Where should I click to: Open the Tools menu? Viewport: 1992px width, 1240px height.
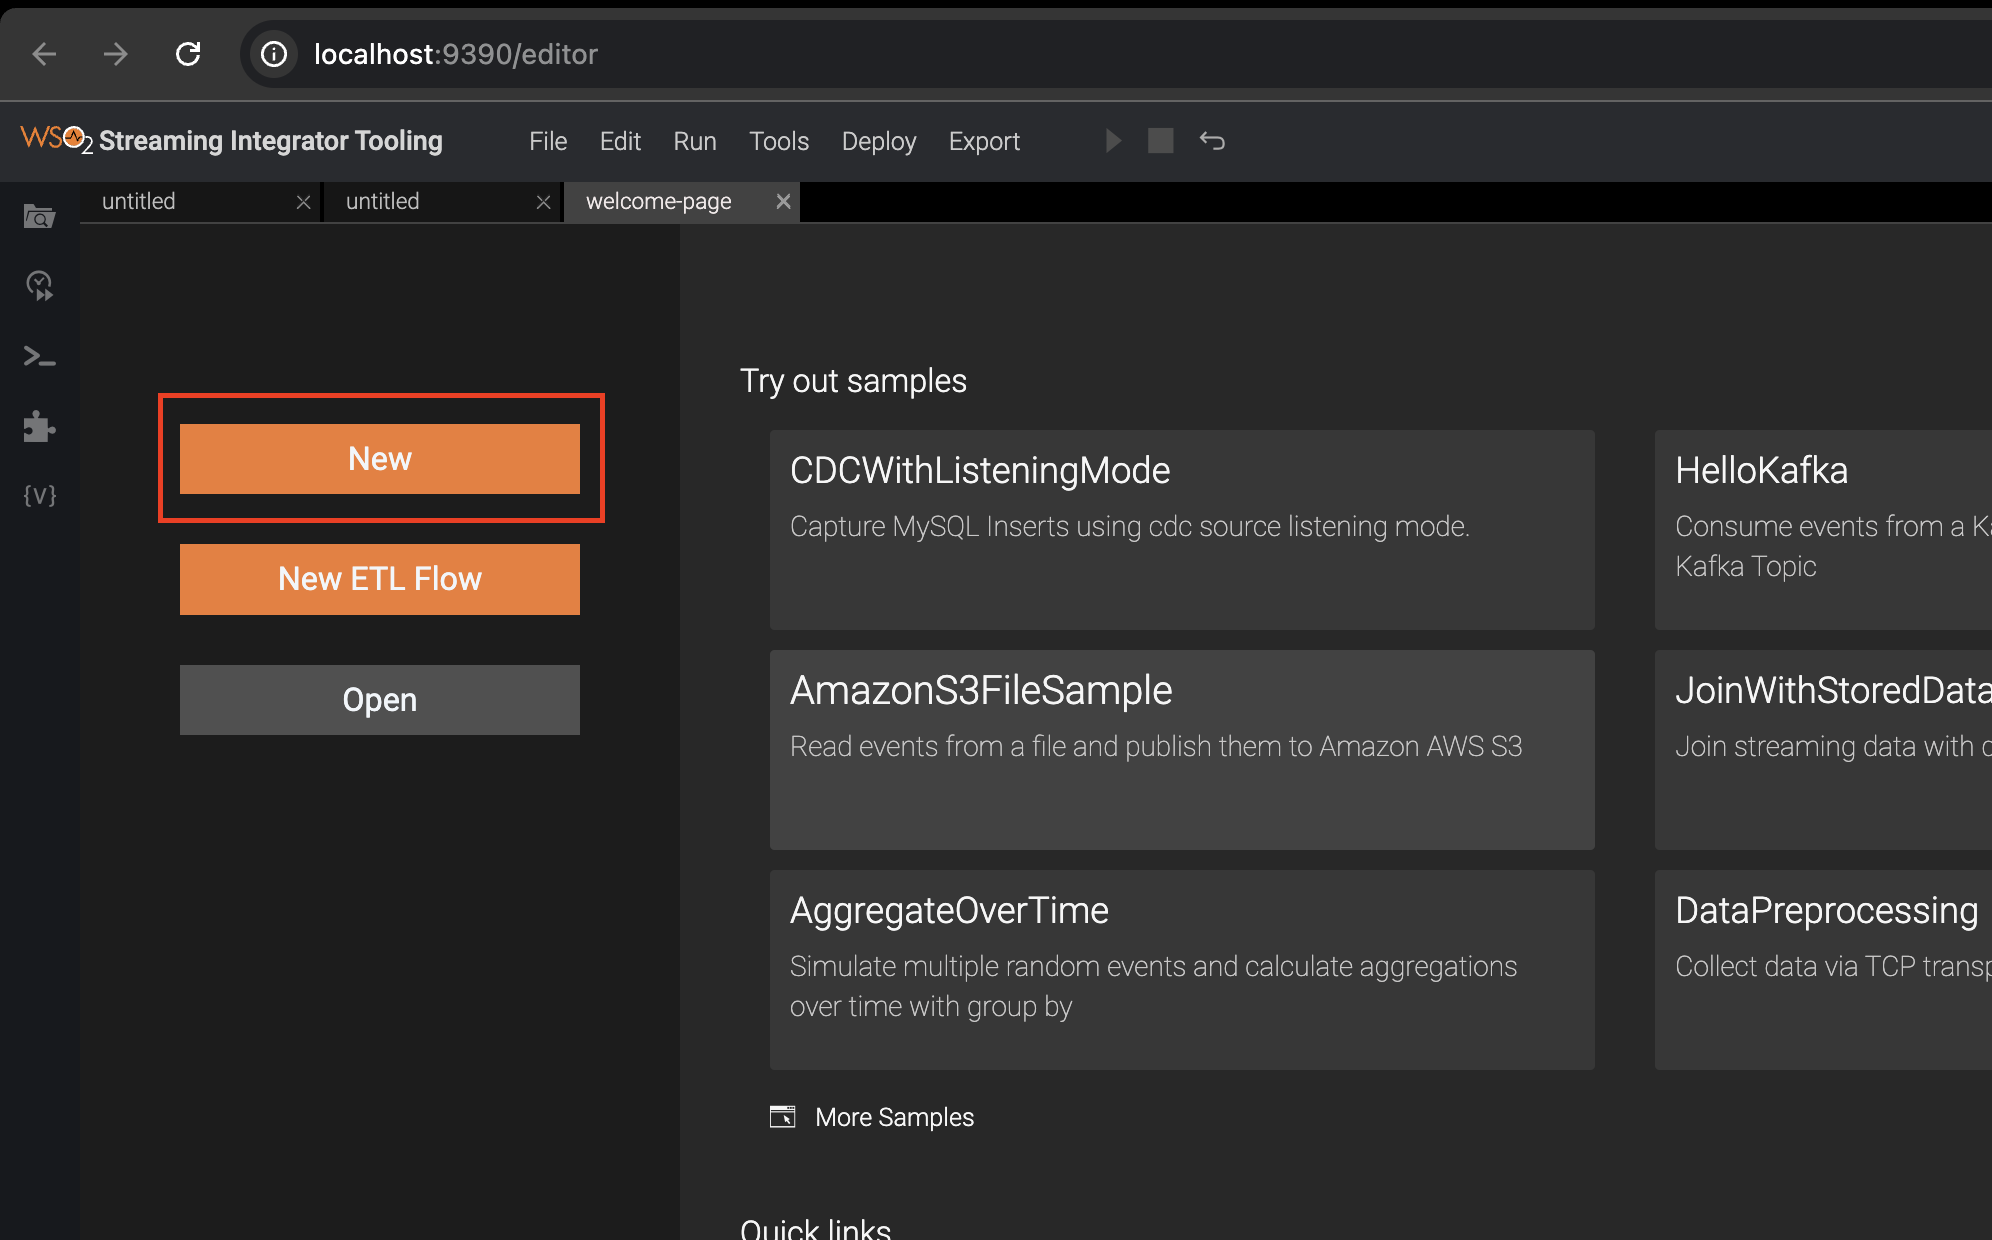tap(778, 141)
